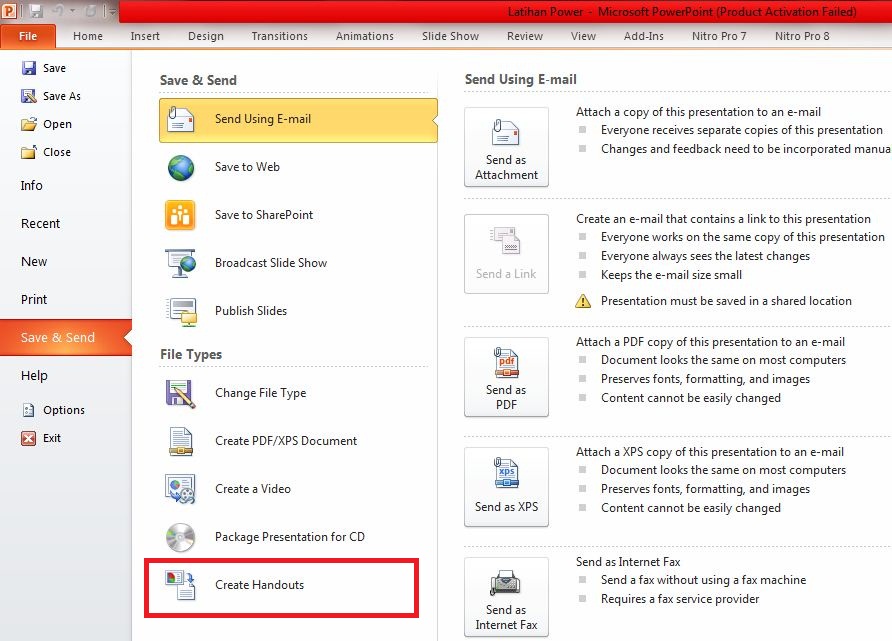Click the Save to Web globe icon

[x=181, y=168]
